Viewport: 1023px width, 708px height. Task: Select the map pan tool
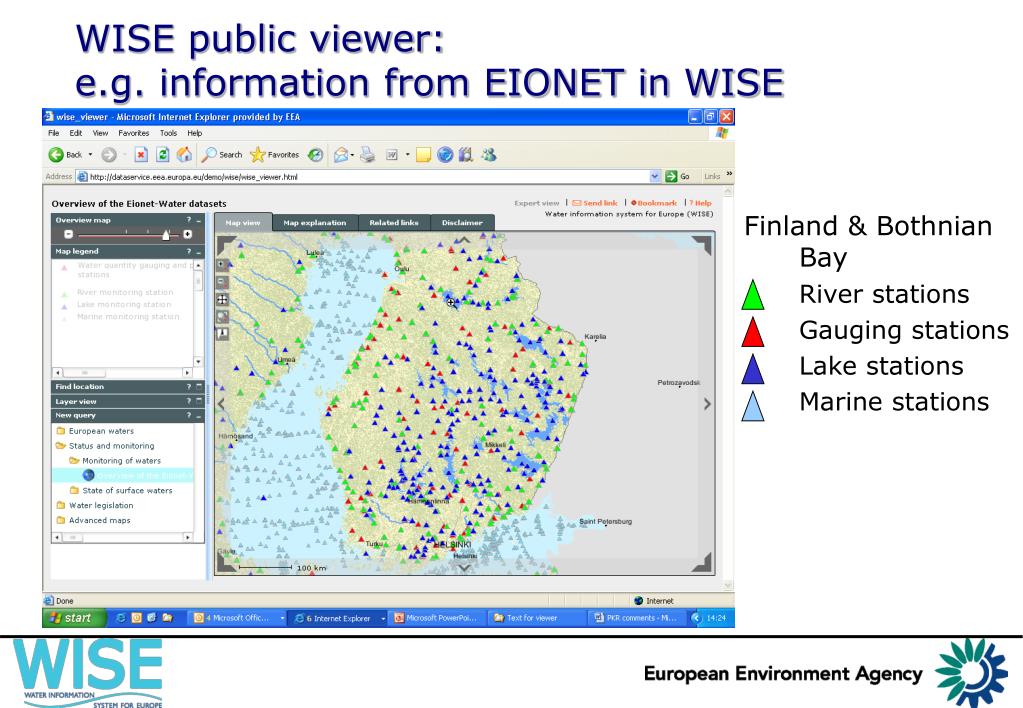(x=222, y=300)
